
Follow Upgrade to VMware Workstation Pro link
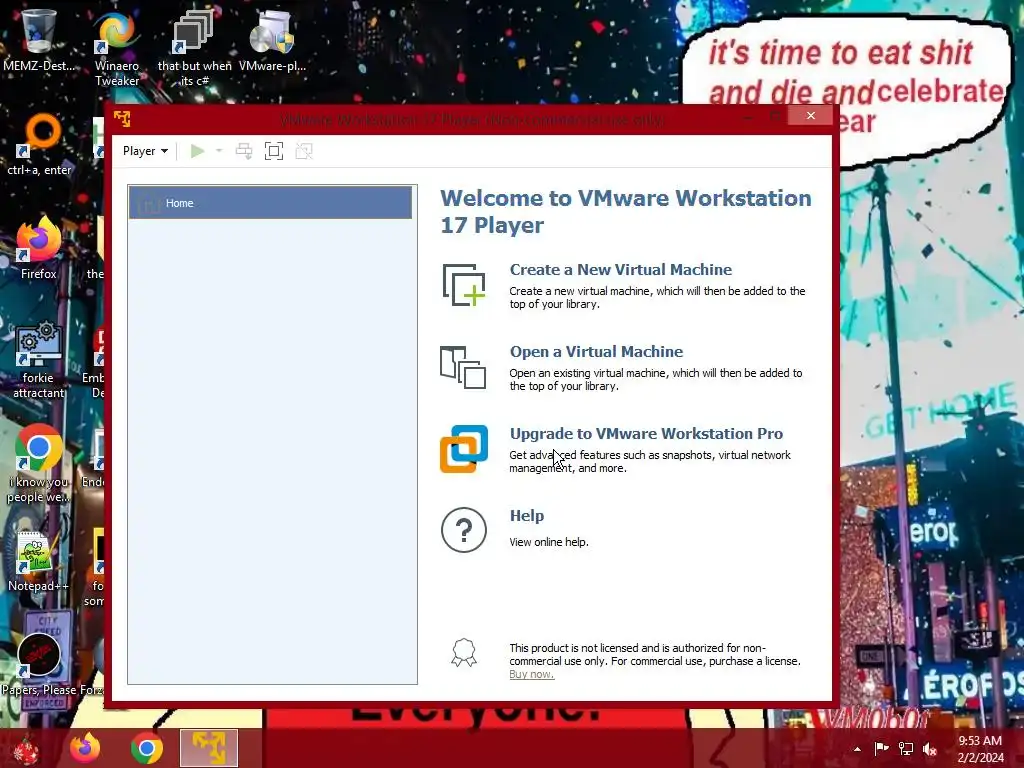tap(646, 434)
